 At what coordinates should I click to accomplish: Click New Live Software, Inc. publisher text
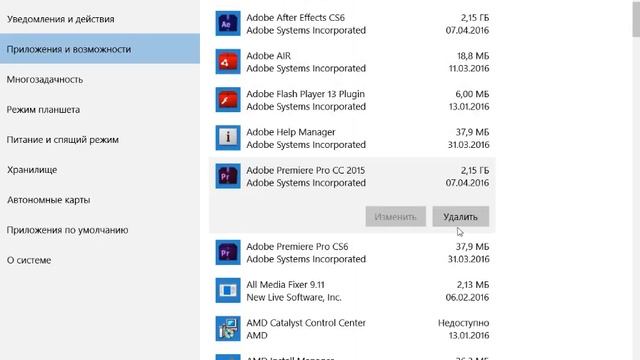tap(294, 297)
